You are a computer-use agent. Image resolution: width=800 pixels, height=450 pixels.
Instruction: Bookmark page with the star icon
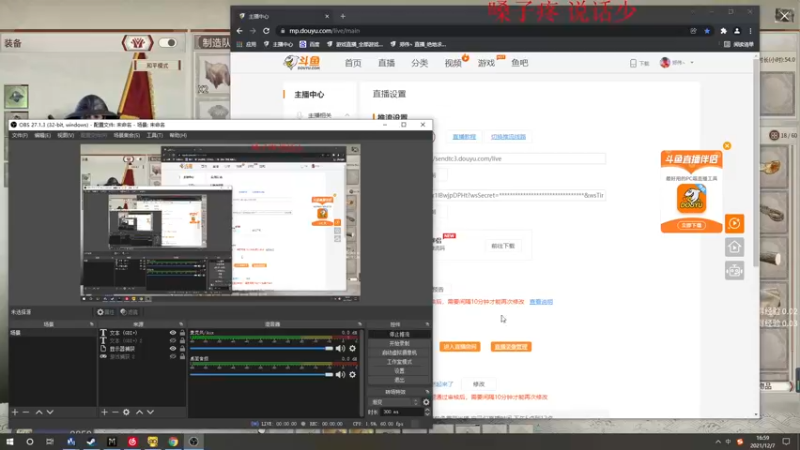tap(707, 31)
